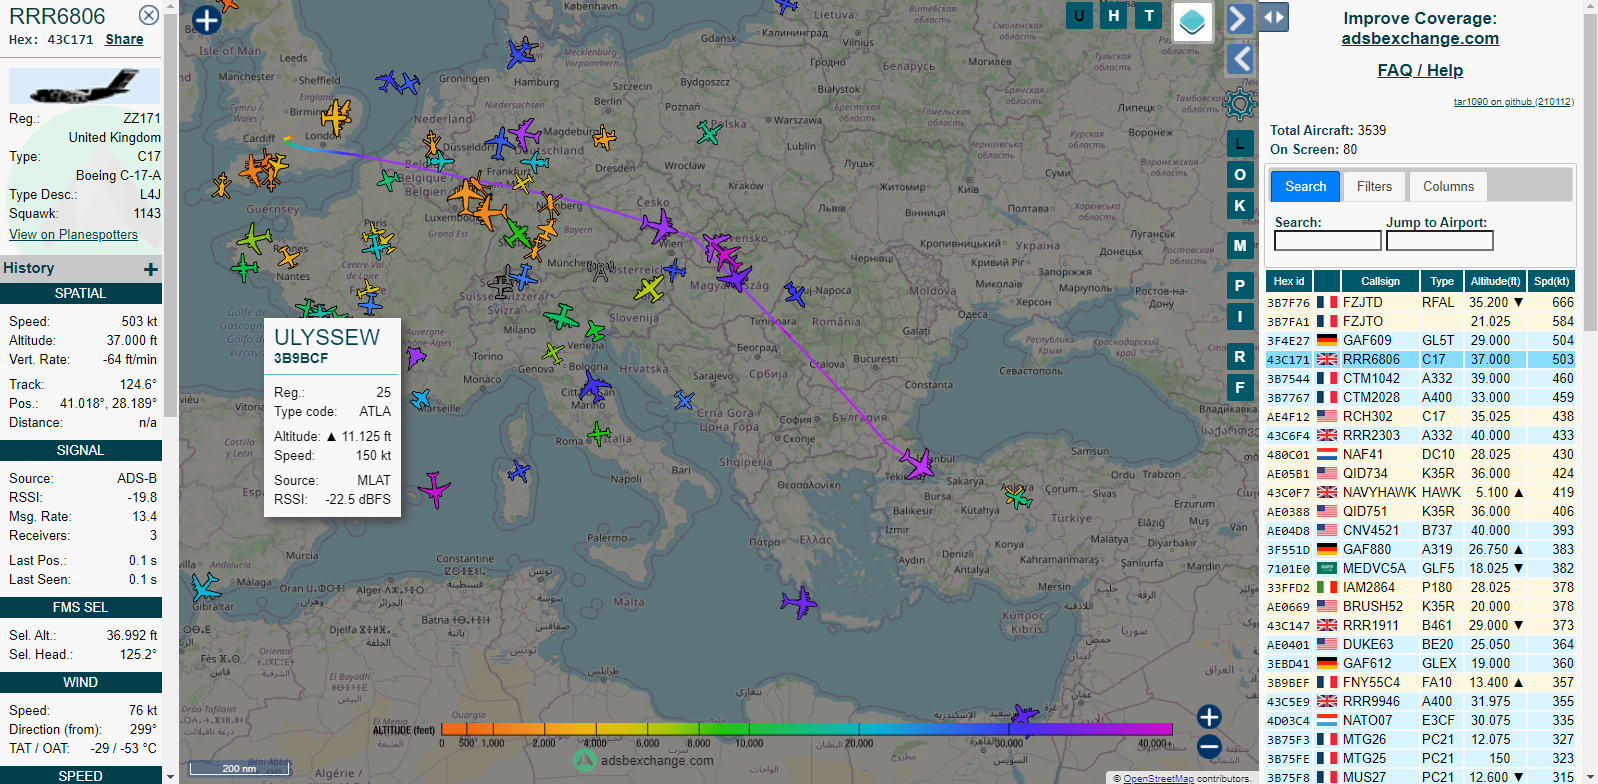The height and width of the screenshot is (784, 1598).
Task: Open the FAQ / Help link
Action: click(x=1420, y=70)
